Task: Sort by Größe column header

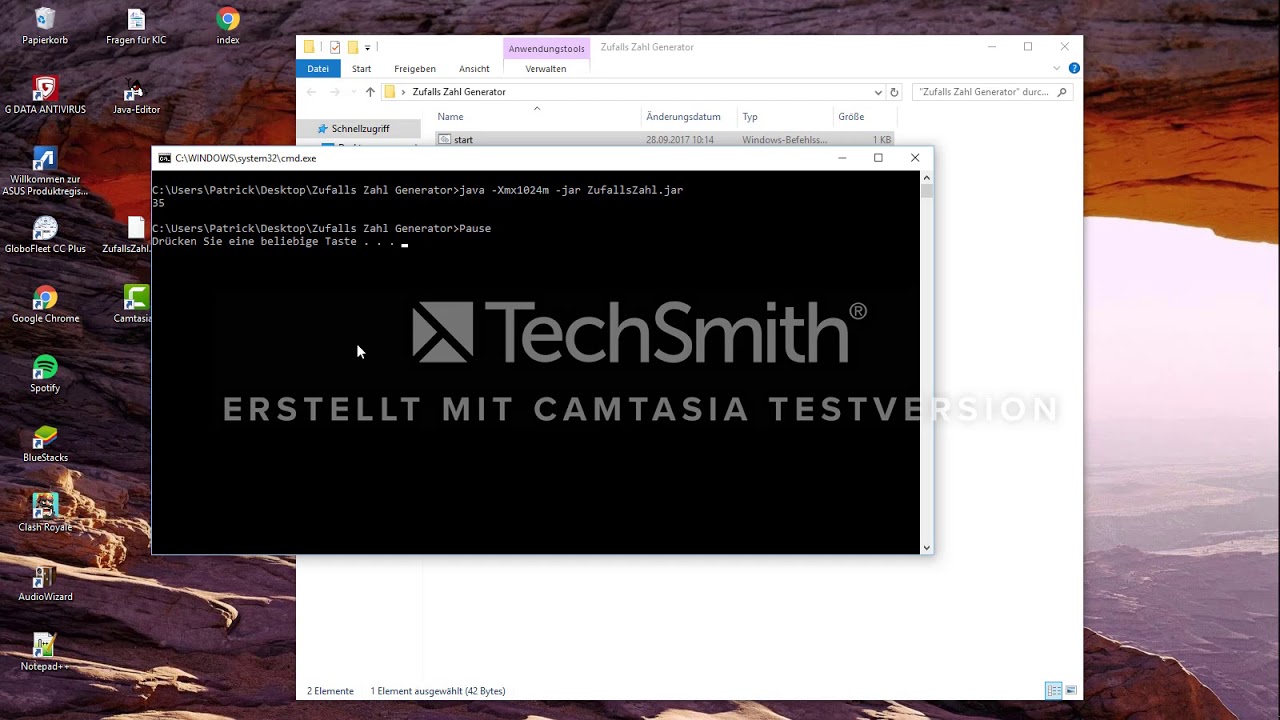Action: click(x=863, y=117)
